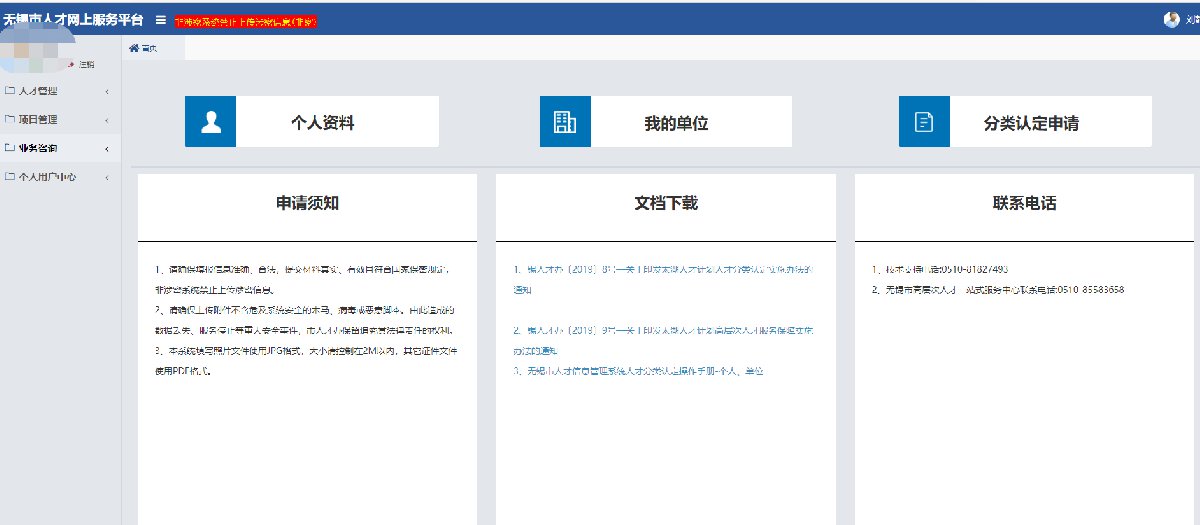The width and height of the screenshot is (1200, 525).
Task: Click the 分类认定申请 document icon
Action: (x=924, y=122)
